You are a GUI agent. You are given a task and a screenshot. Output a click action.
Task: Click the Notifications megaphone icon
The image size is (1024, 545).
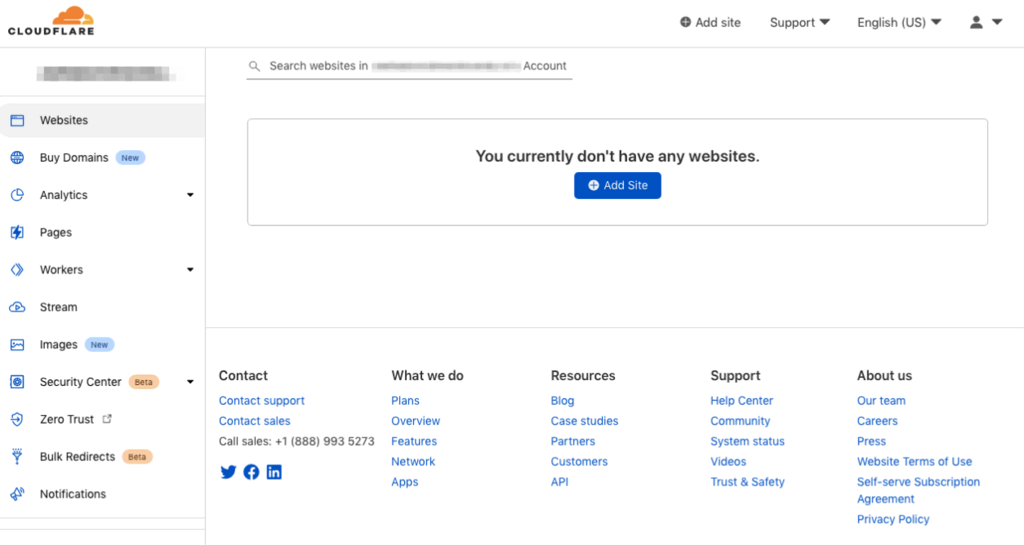pyautogui.click(x=17, y=494)
